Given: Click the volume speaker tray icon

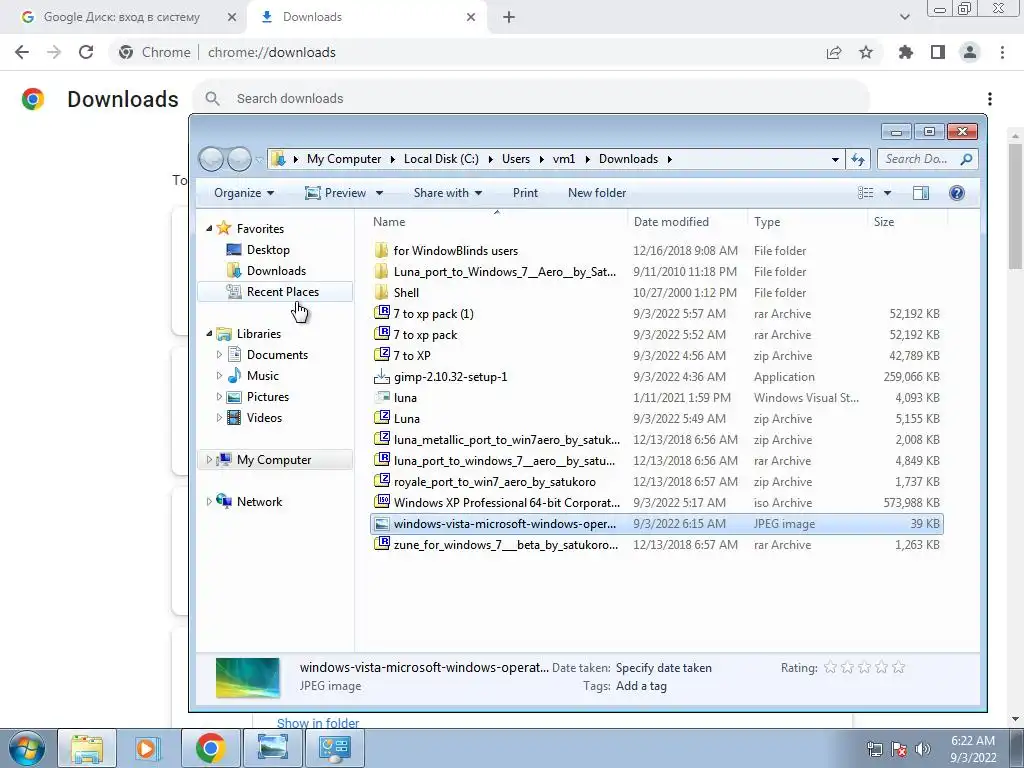Looking at the screenshot, I should pyautogui.click(x=922, y=749).
